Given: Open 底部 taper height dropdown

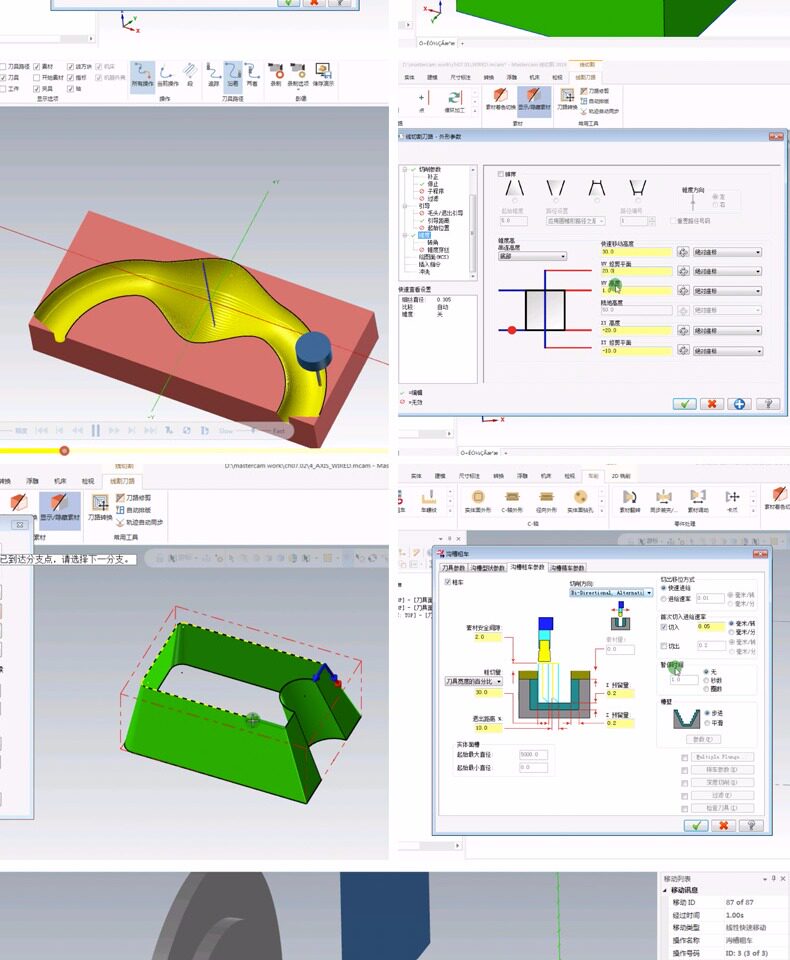Looking at the screenshot, I should tap(532, 257).
